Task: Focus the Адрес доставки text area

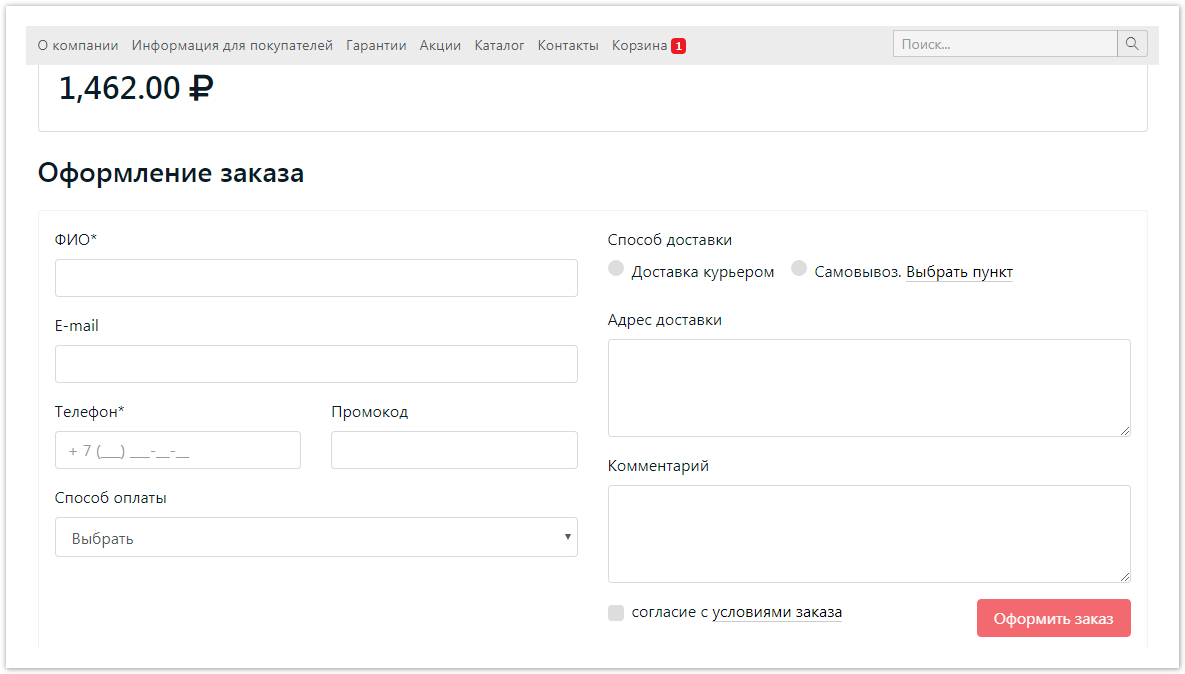Action: [x=869, y=388]
